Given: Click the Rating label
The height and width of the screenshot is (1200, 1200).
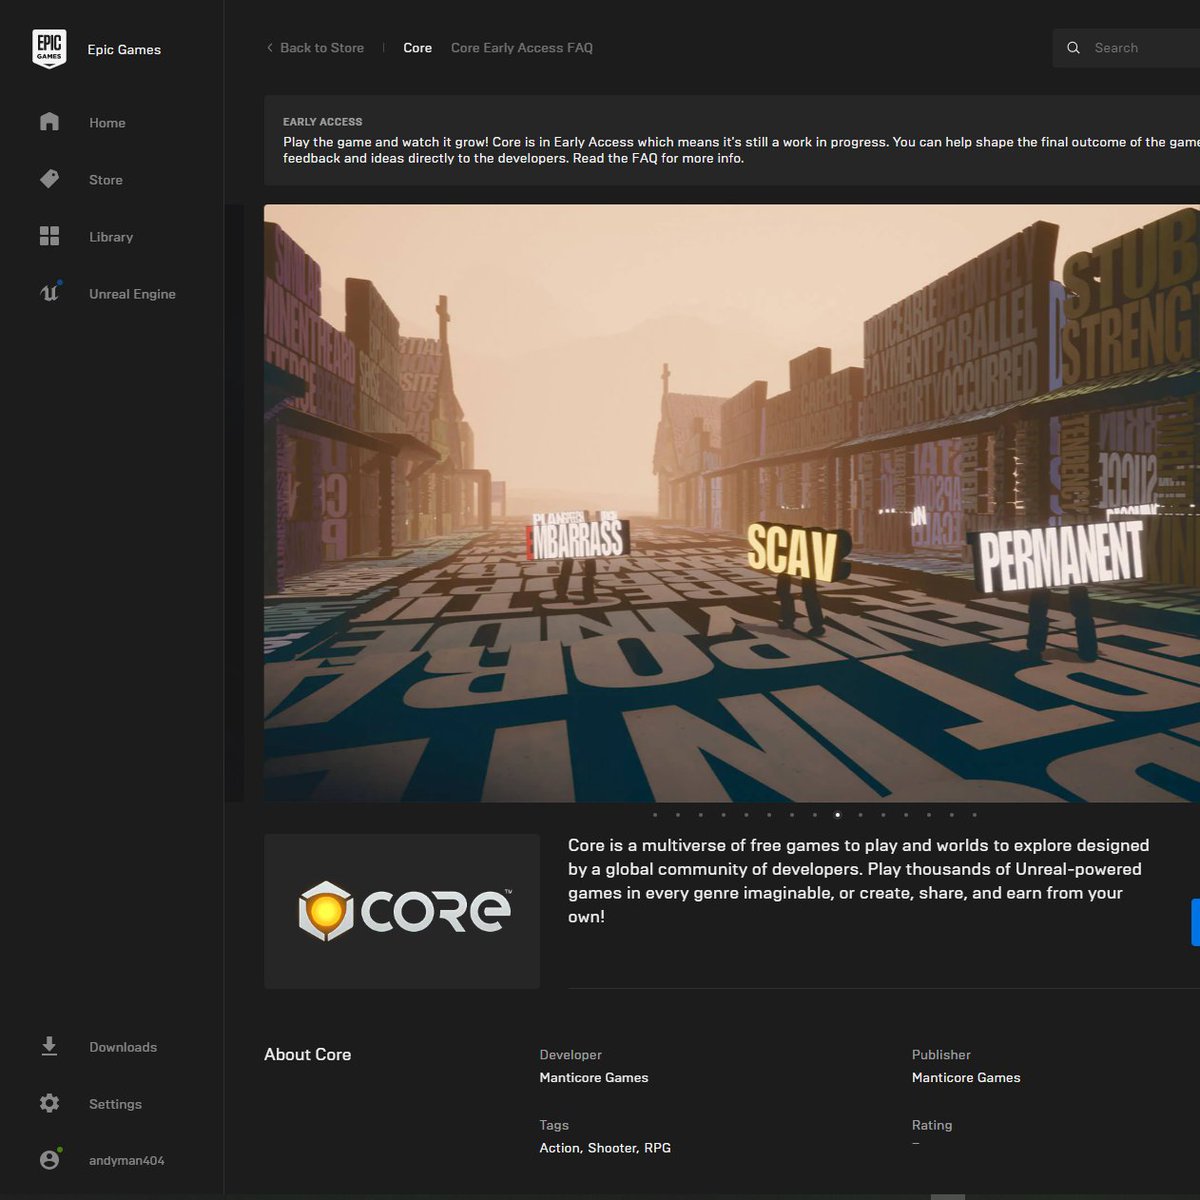Looking at the screenshot, I should coord(932,1125).
